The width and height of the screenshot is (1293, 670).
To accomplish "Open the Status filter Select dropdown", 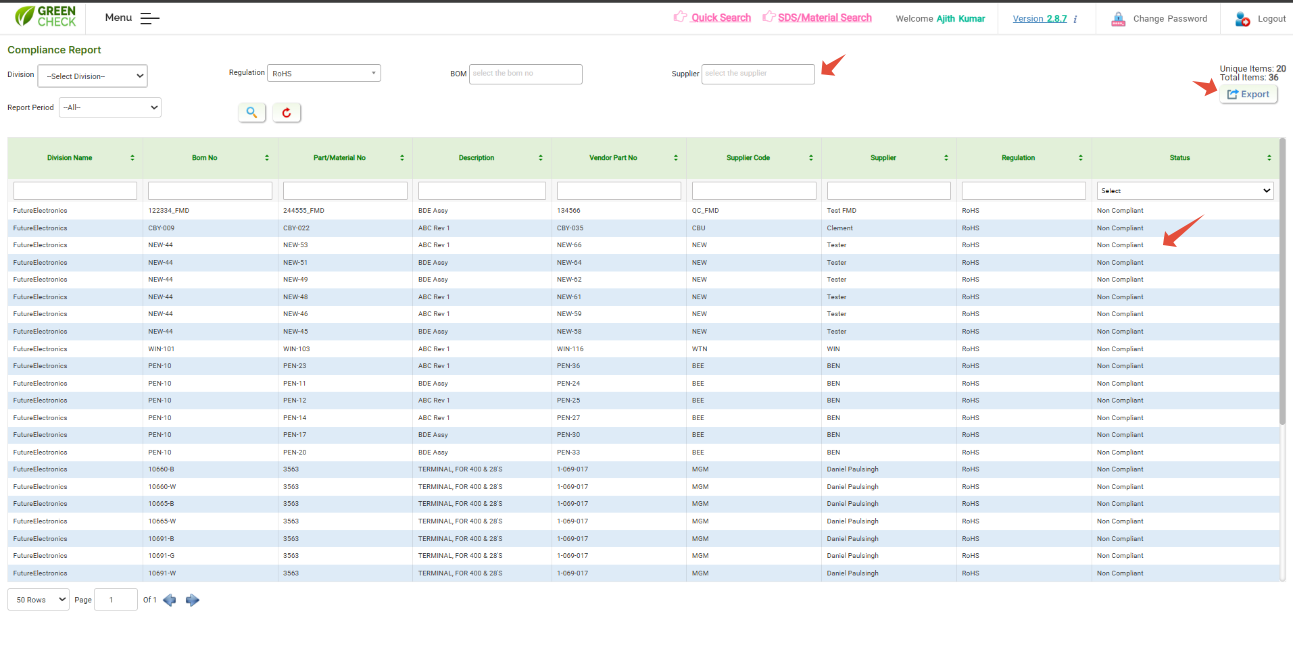I will point(1184,190).
